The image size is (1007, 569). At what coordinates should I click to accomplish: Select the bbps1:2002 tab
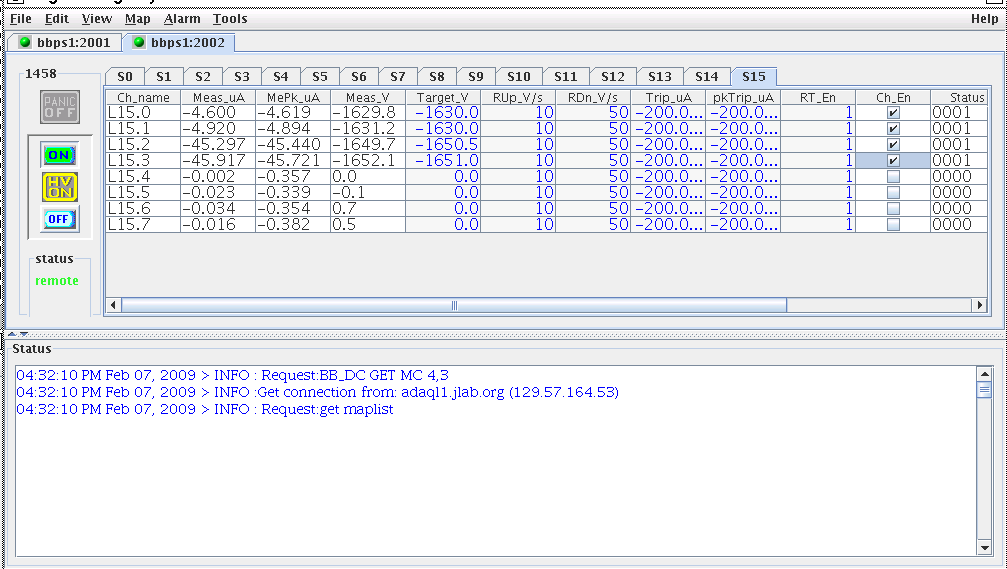(179, 42)
